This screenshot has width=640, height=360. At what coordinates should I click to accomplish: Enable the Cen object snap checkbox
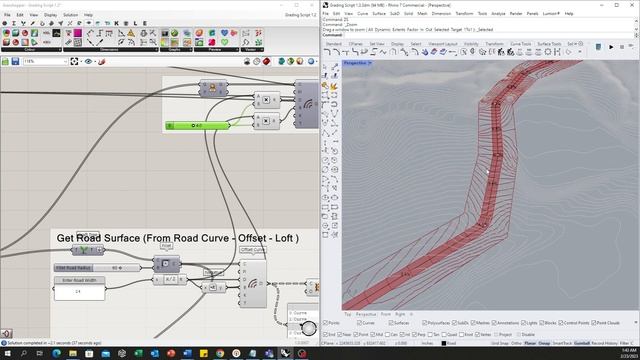388,335
